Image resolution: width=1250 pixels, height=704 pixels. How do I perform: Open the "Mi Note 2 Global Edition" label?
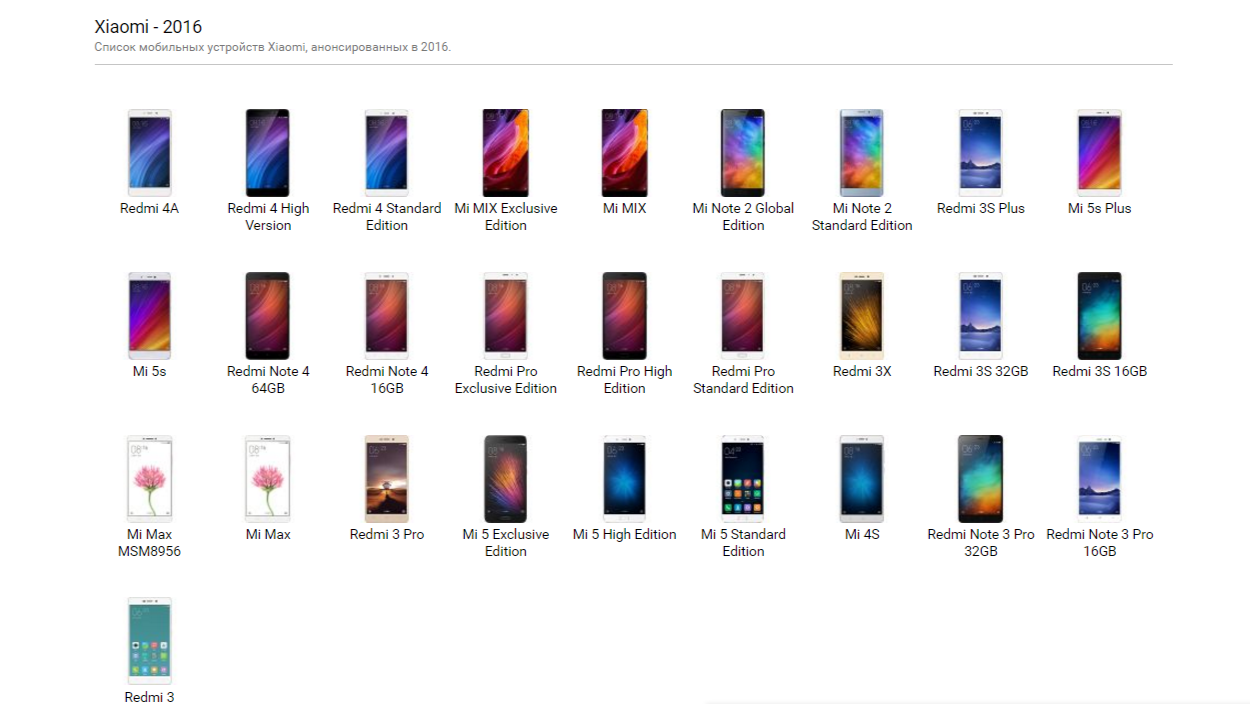tap(743, 217)
